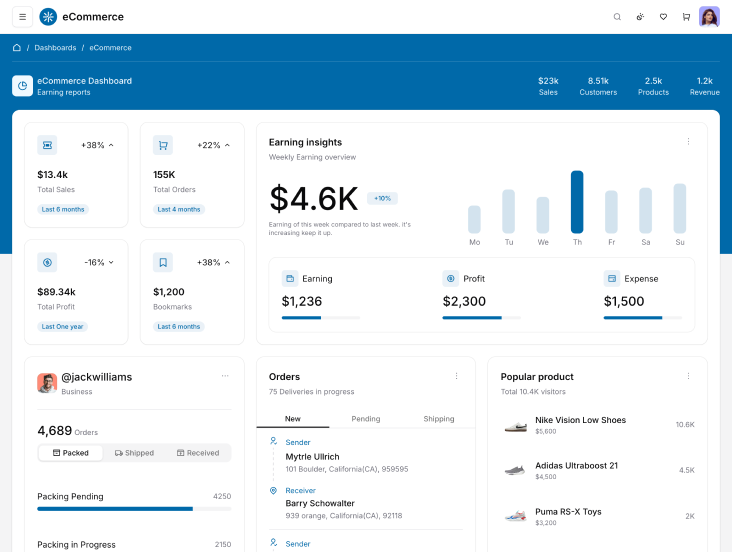
Task: Open Adidas Ultraboost 21 product name
Action: click(x=576, y=466)
